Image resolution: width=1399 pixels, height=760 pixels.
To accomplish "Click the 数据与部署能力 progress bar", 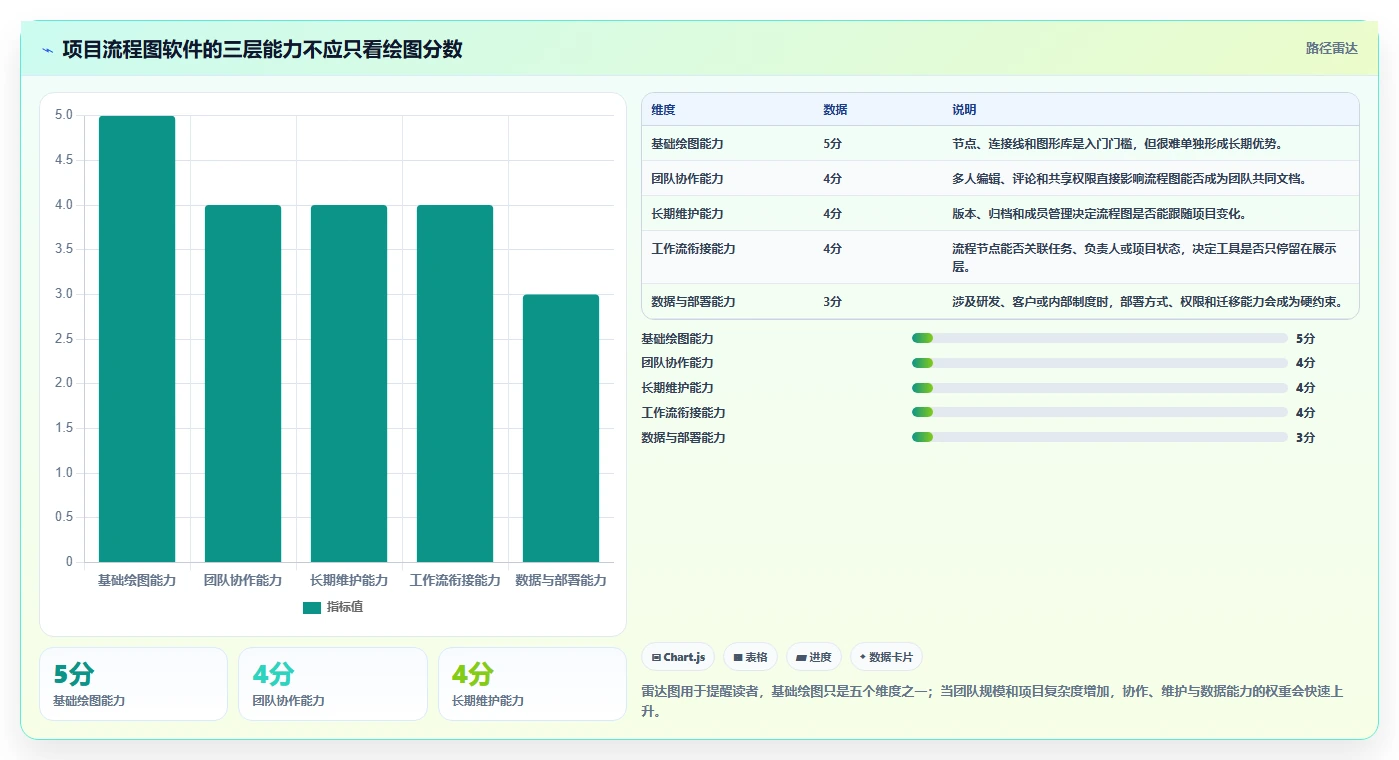I will click(x=1100, y=437).
